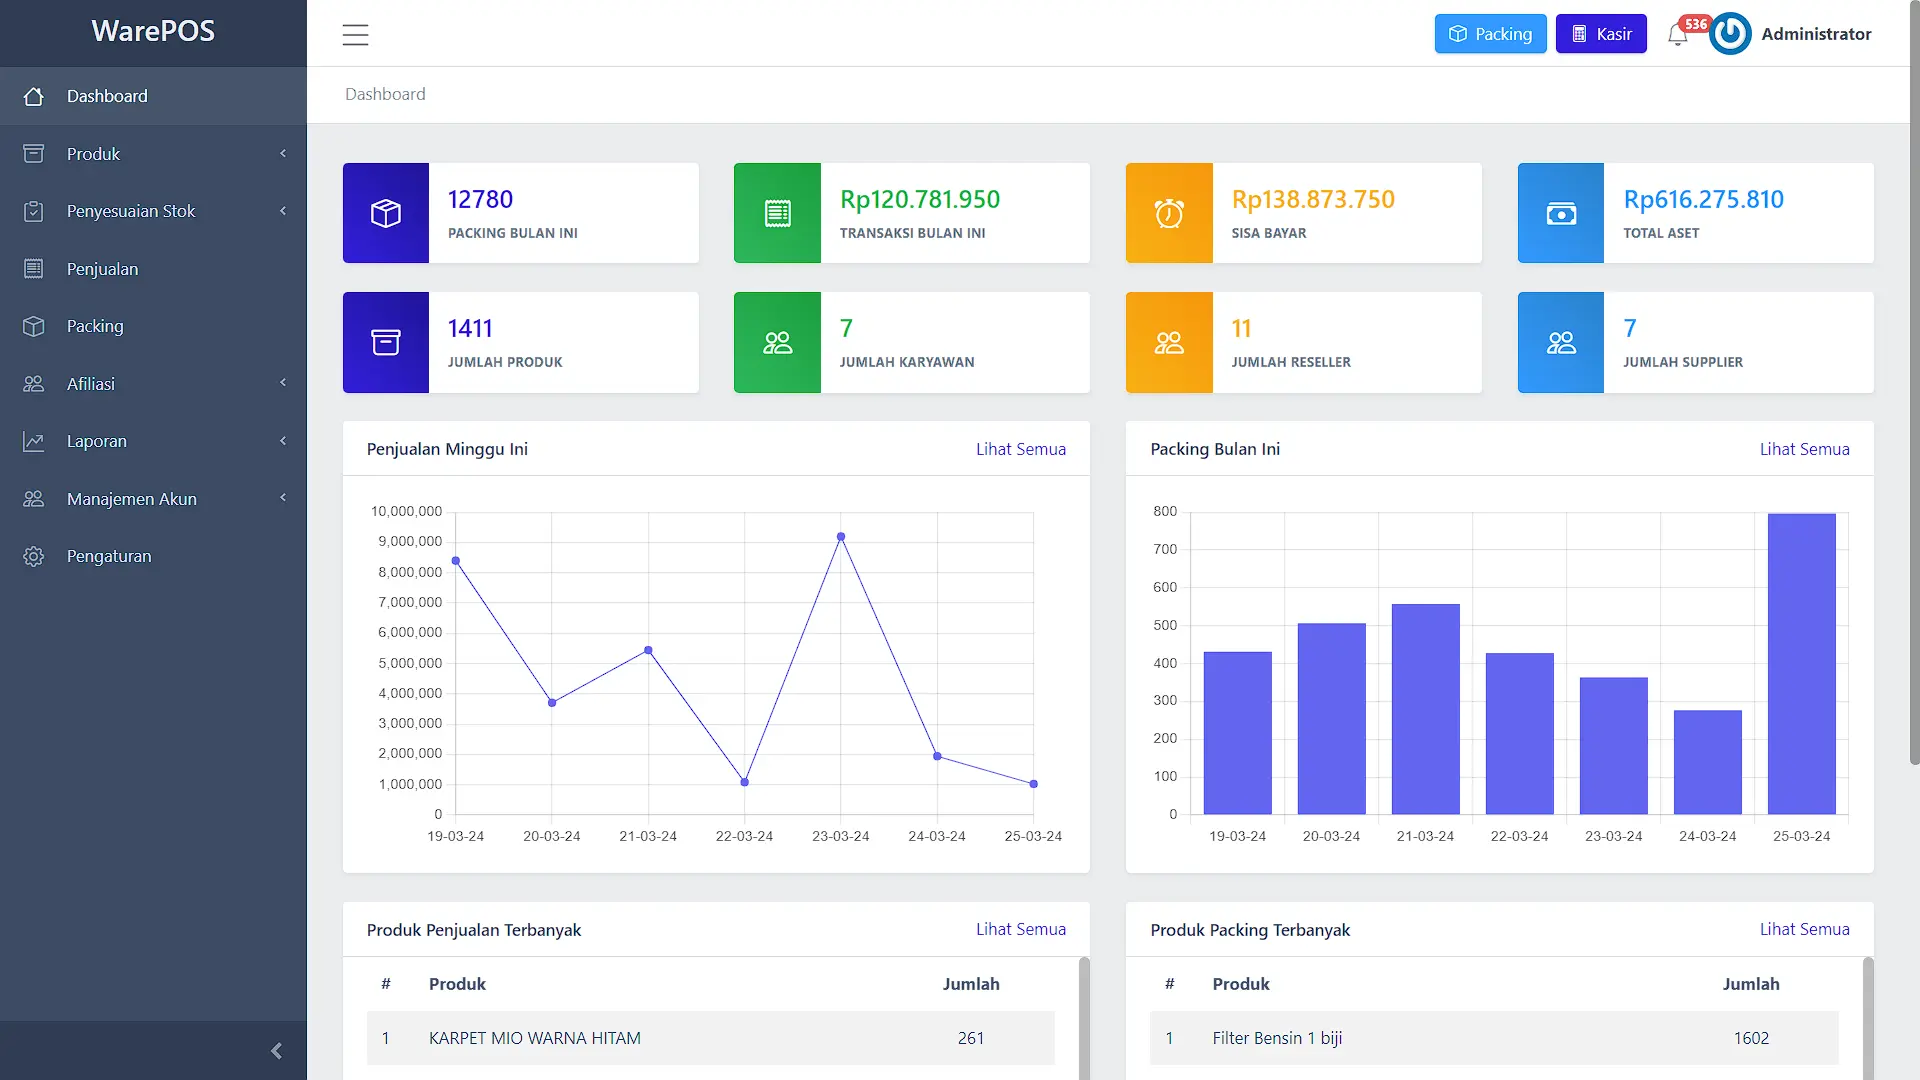Click the Total Aset money icon
Image resolution: width=1920 pixels, height=1080 pixels.
(x=1561, y=213)
